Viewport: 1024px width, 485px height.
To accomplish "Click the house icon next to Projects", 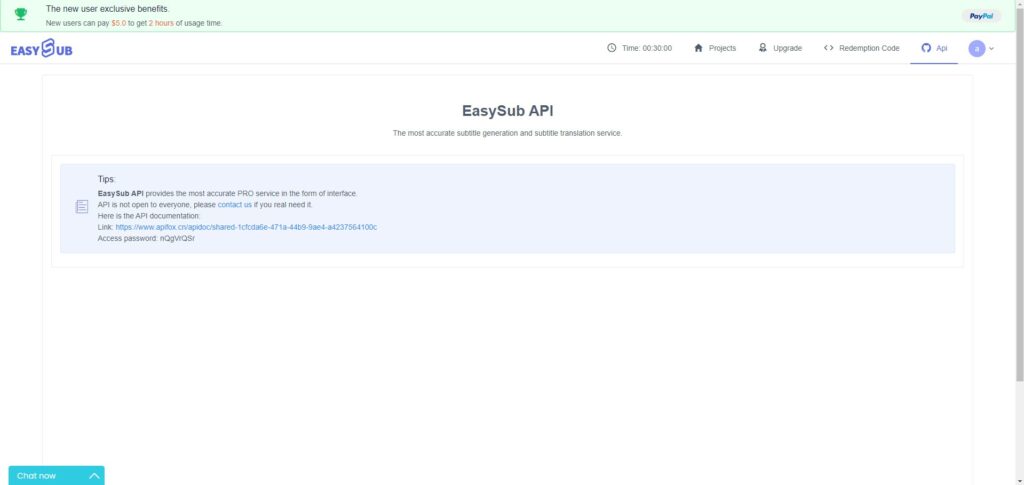I will pyautogui.click(x=698, y=48).
